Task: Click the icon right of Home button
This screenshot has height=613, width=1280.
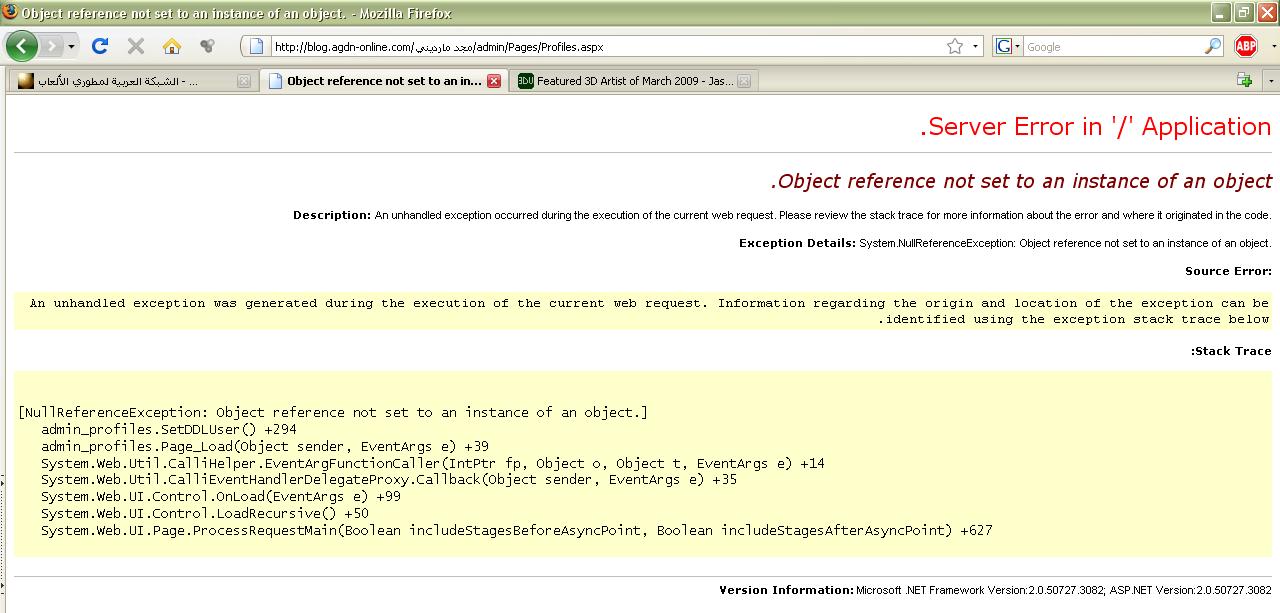Action: [207, 46]
